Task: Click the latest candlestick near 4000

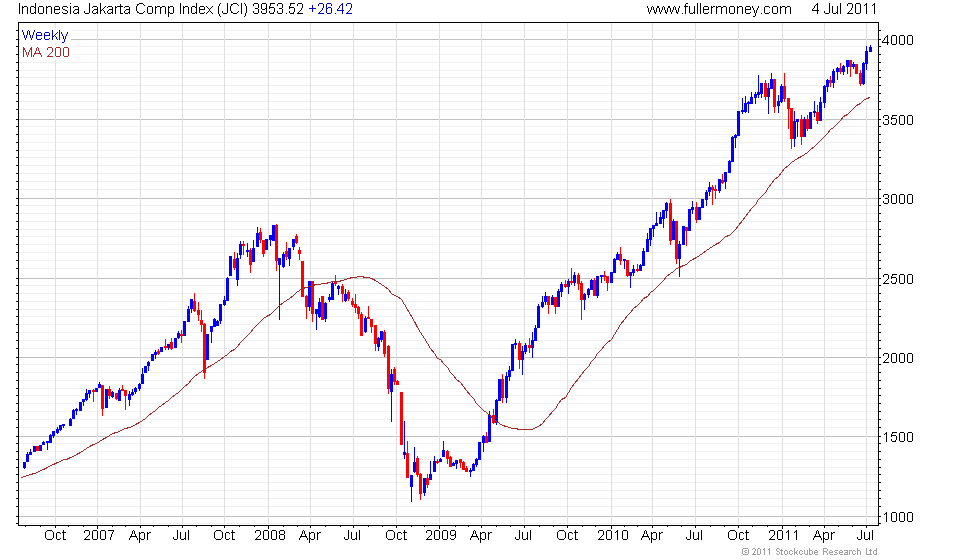Action: (x=871, y=48)
